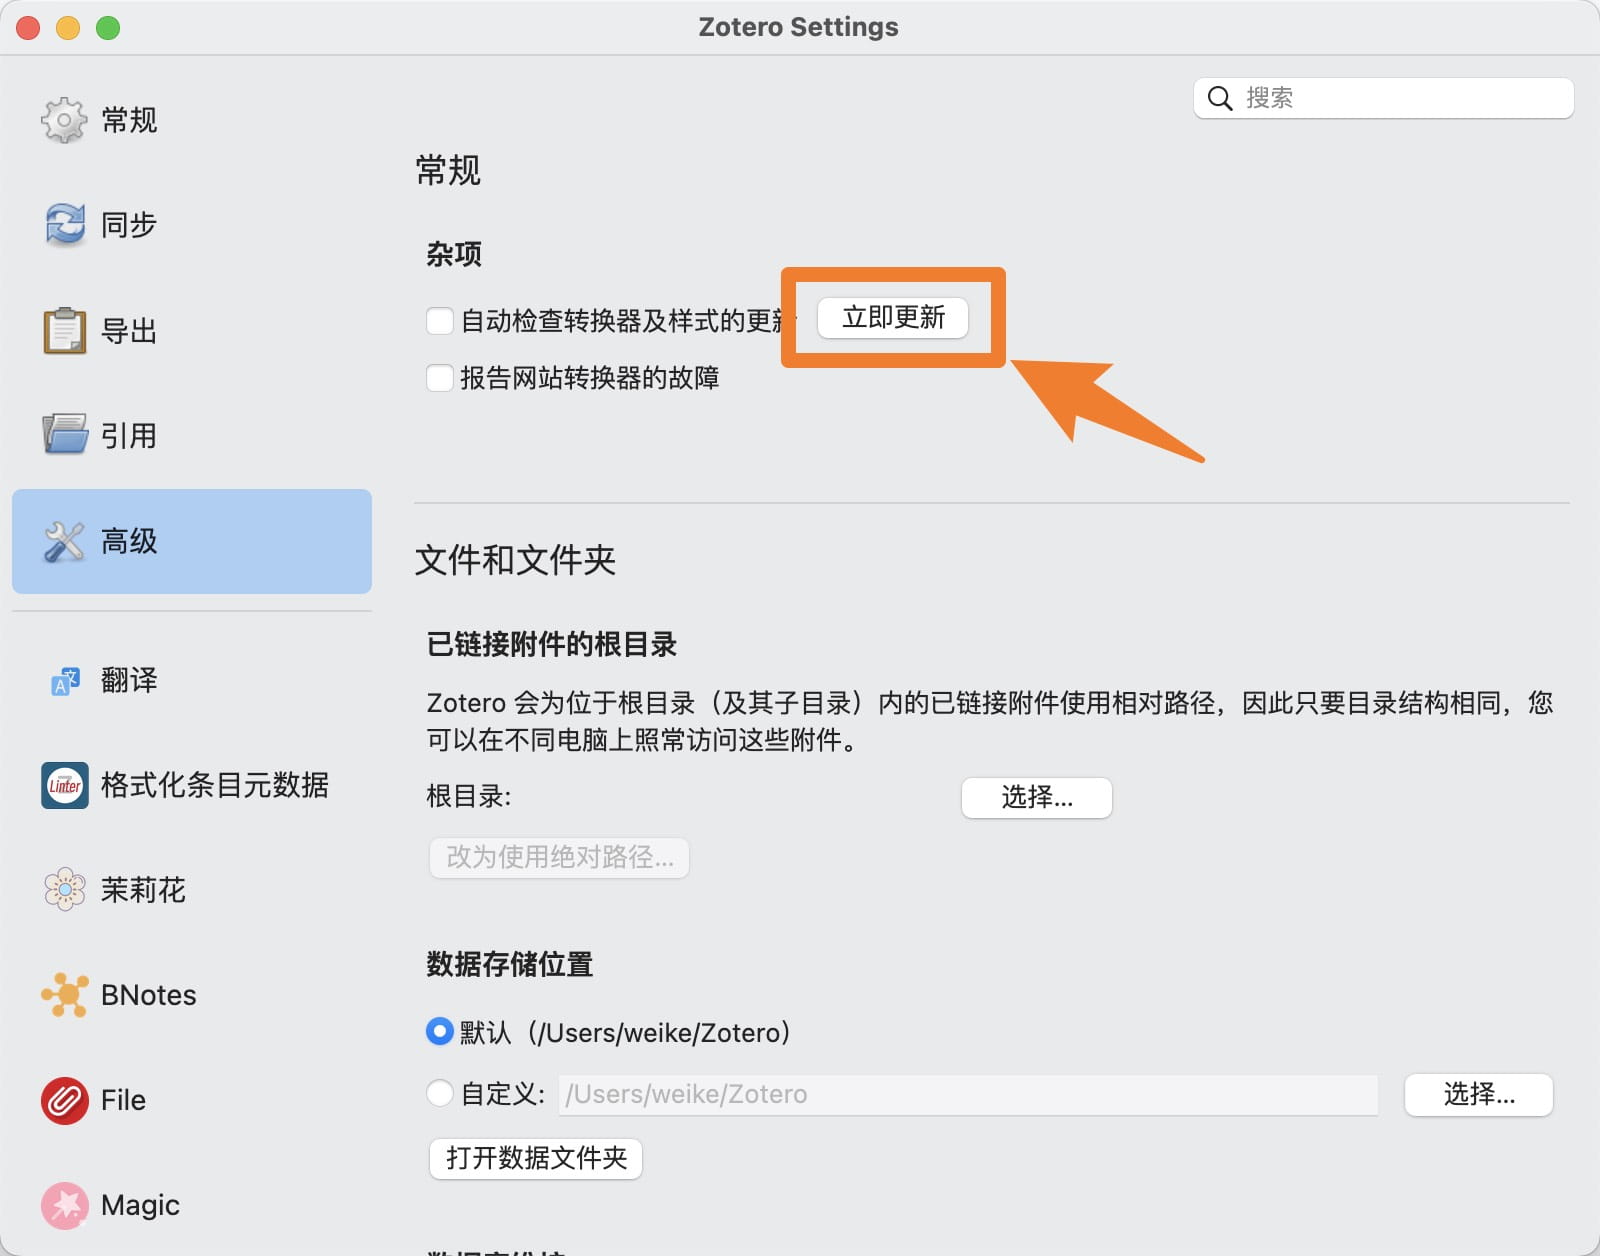1600x1256 pixels.
Task: Open the File plugin settings
Action: (191, 1100)
